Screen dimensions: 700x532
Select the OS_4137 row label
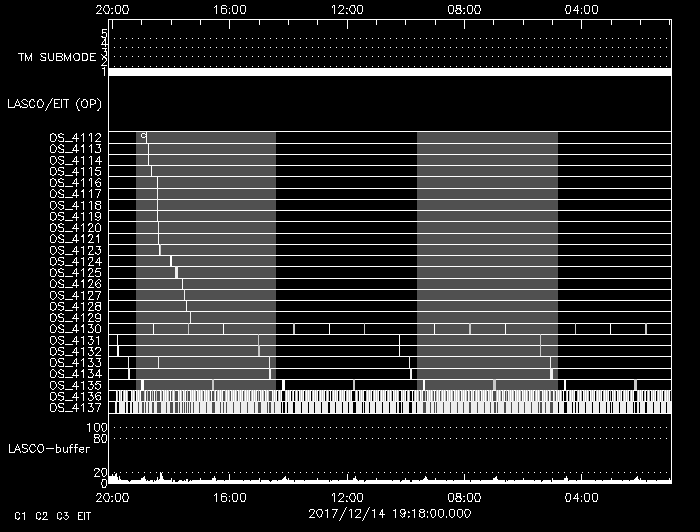[75, 407]
